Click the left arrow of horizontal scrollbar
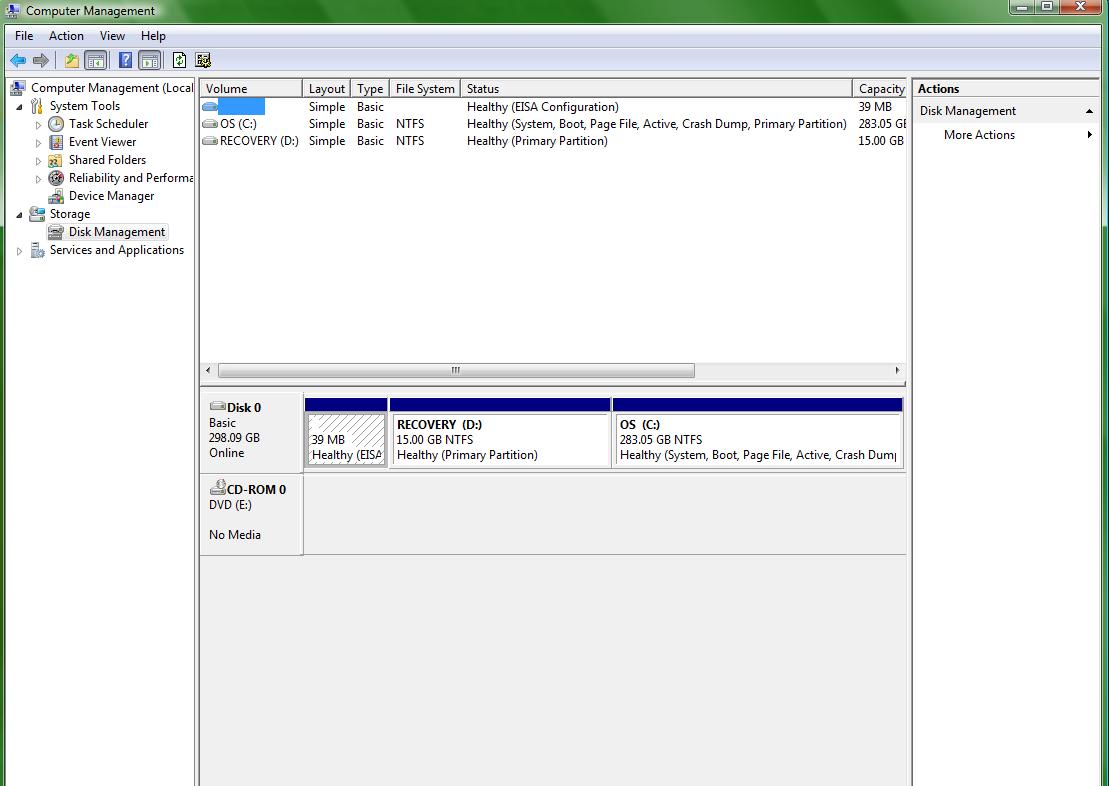Viewport: 1109px width, 786px height. [x=208, y=370]
